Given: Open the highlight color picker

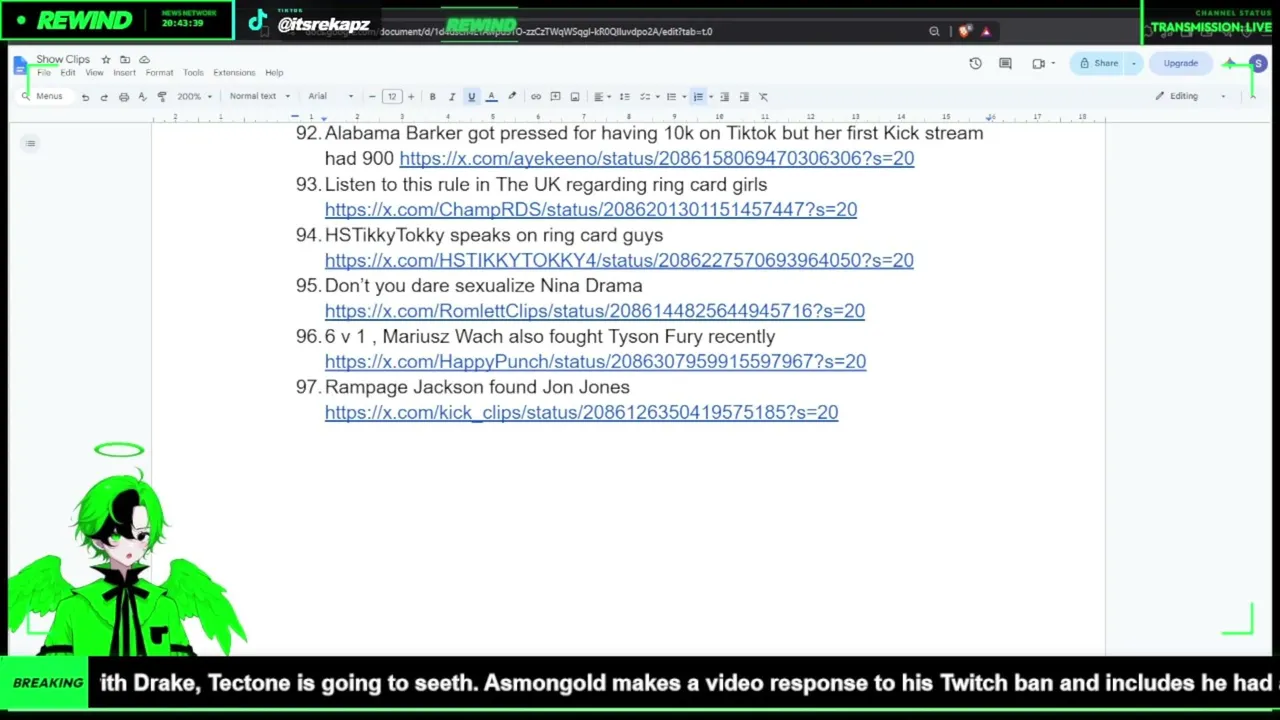Looking at the screenshot, I should (512, 97).
